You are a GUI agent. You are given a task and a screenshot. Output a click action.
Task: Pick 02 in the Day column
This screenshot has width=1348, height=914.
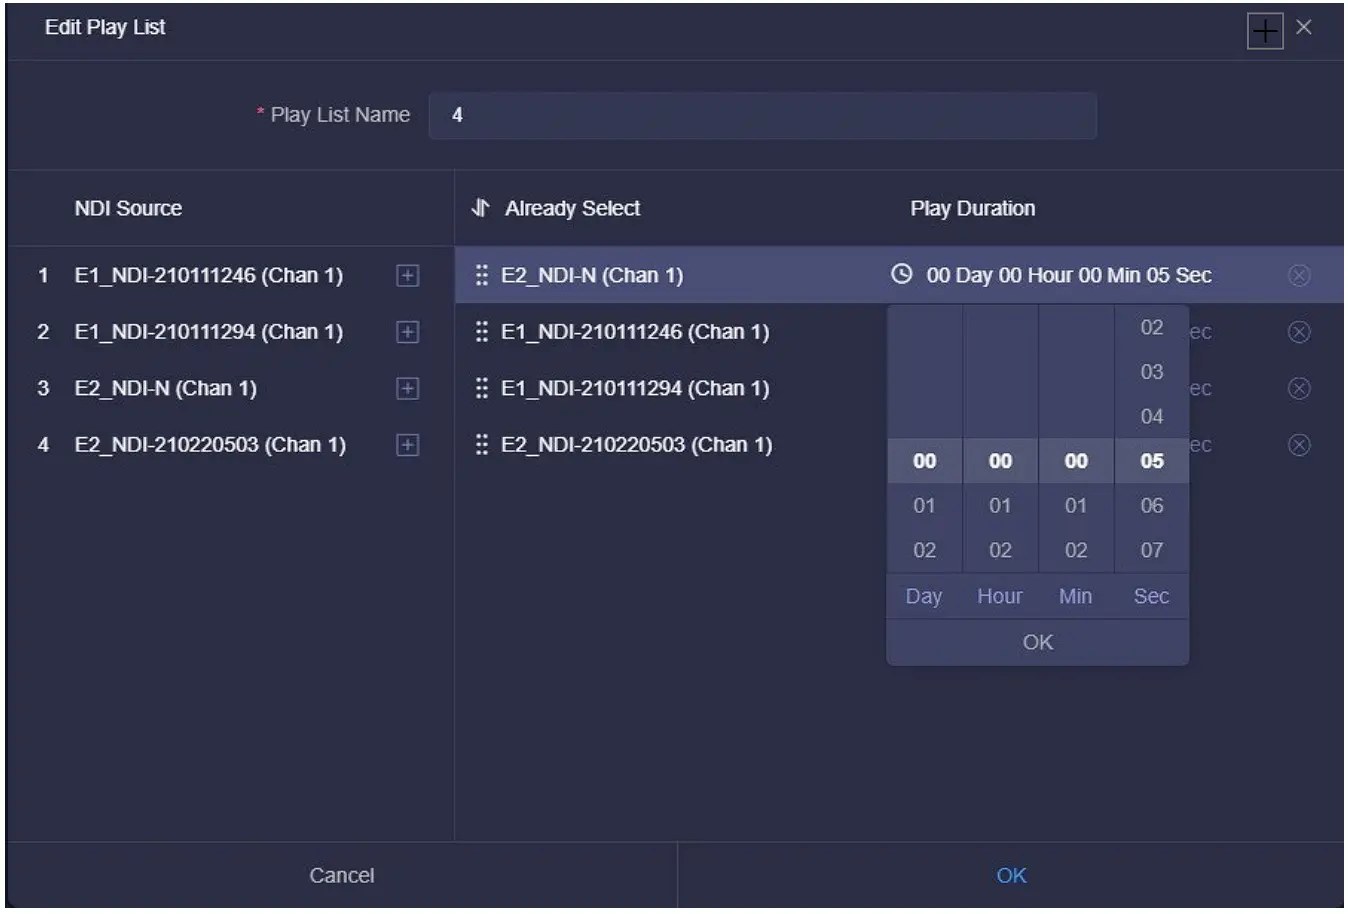click(x=924, y=550)
